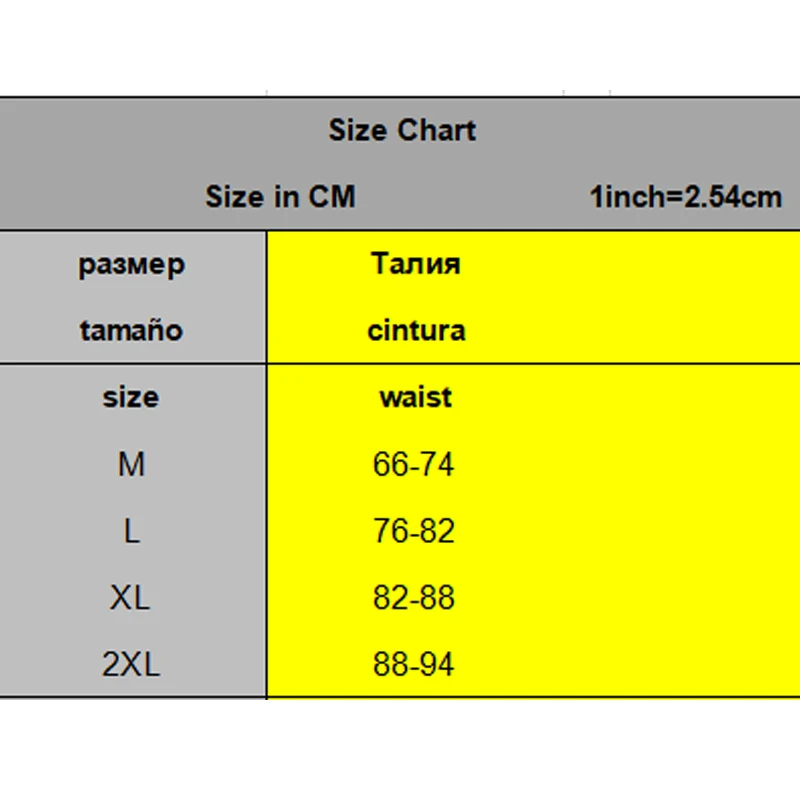The image size is (800, 800).
Task: Click the 88-94 waist measurement
Action: [x=414, y=665]
